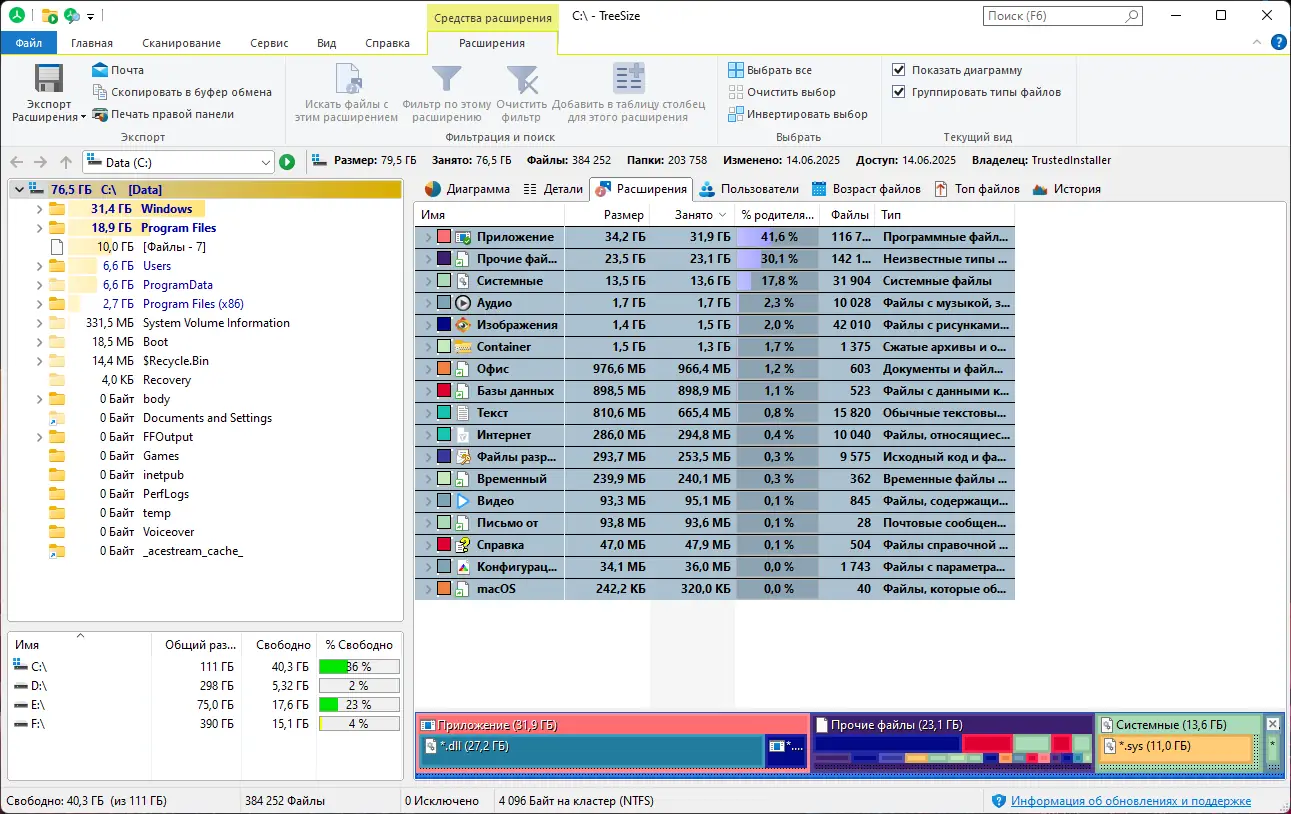The height and width of the screenshot is (814, 1291).
Task: Click the Изображения row picture icon
Action: (x=463, y=325)
